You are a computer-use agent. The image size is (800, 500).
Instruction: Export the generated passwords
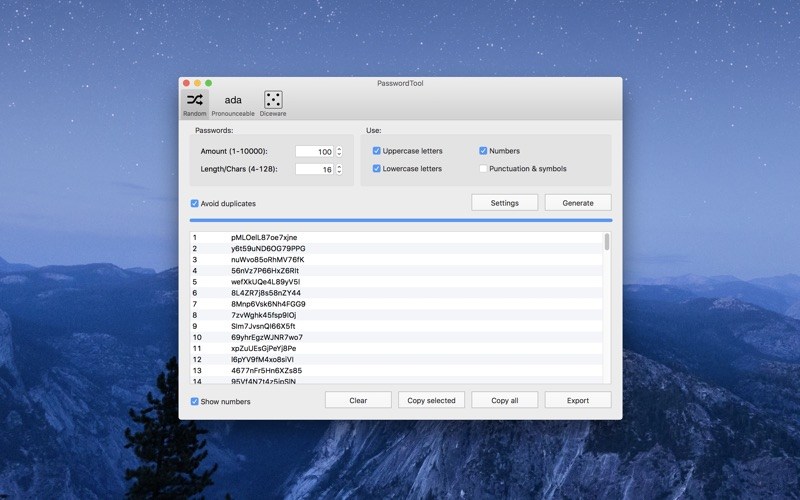point(578,400)
